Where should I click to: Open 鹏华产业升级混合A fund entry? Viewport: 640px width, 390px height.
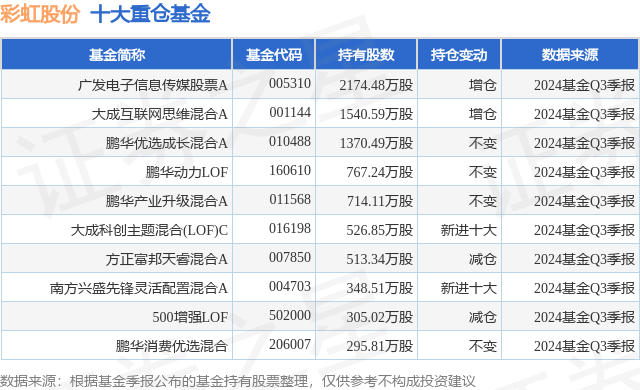[167, 201]
